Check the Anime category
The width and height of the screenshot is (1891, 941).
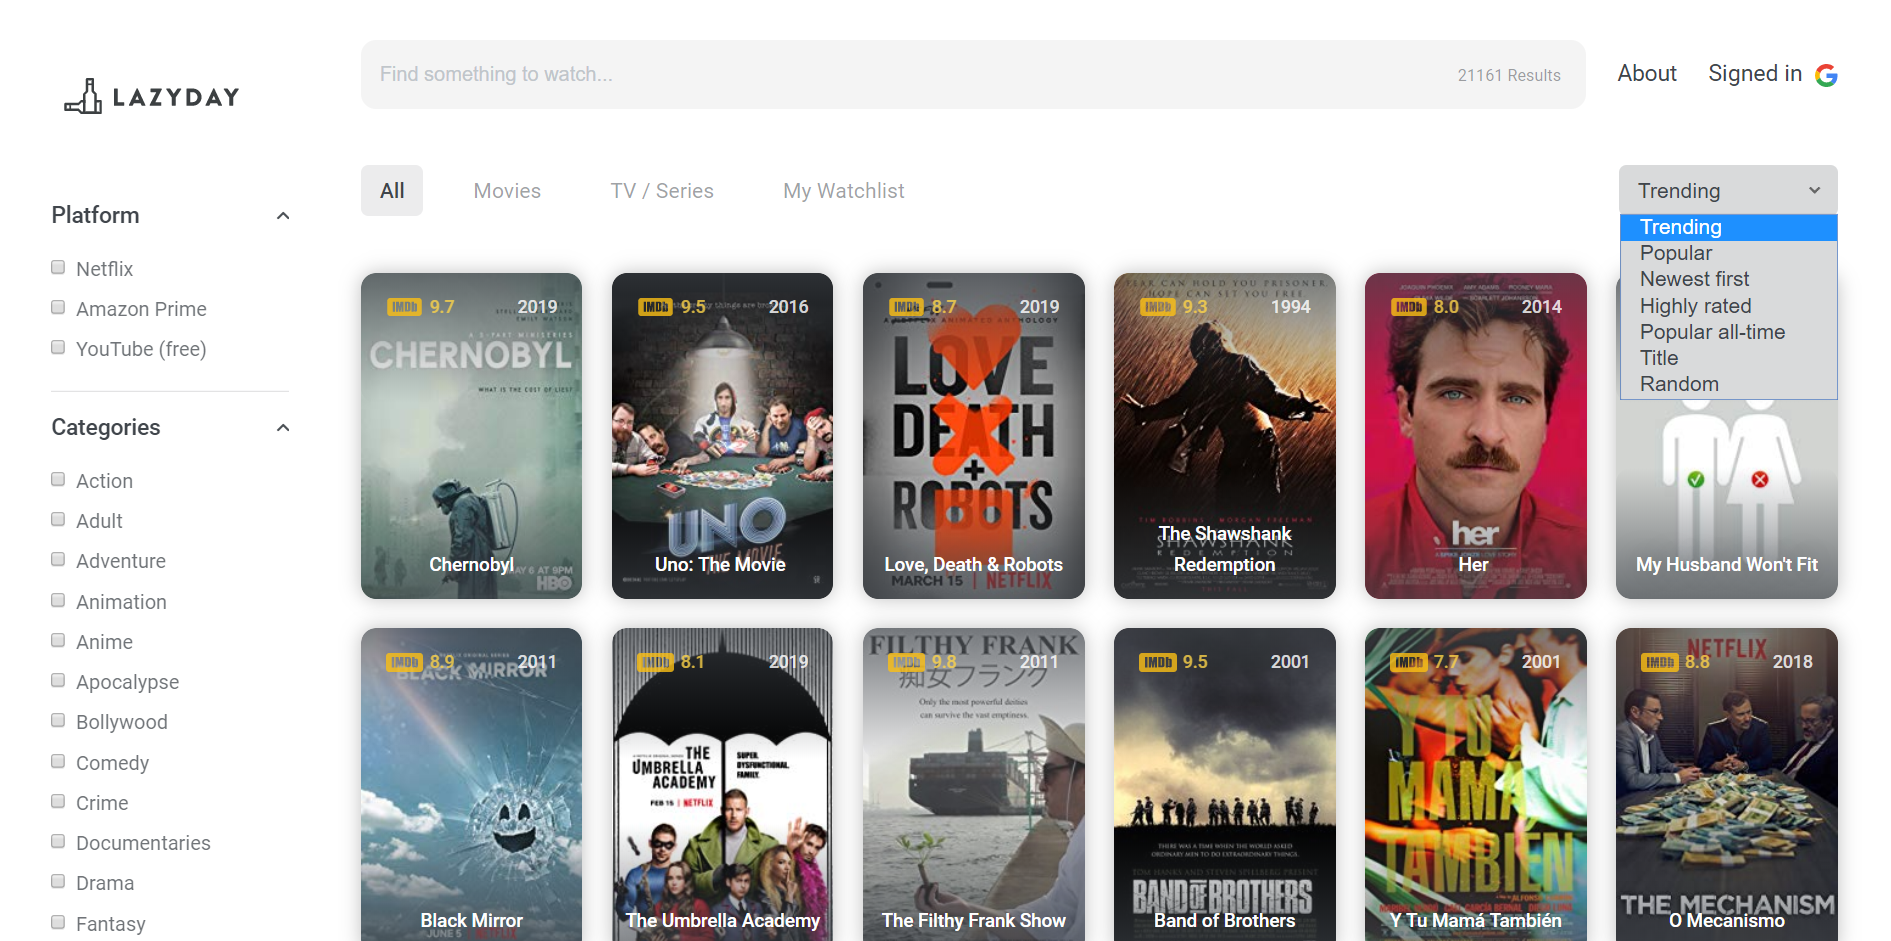pyautogui.click(x=58, y=640)
